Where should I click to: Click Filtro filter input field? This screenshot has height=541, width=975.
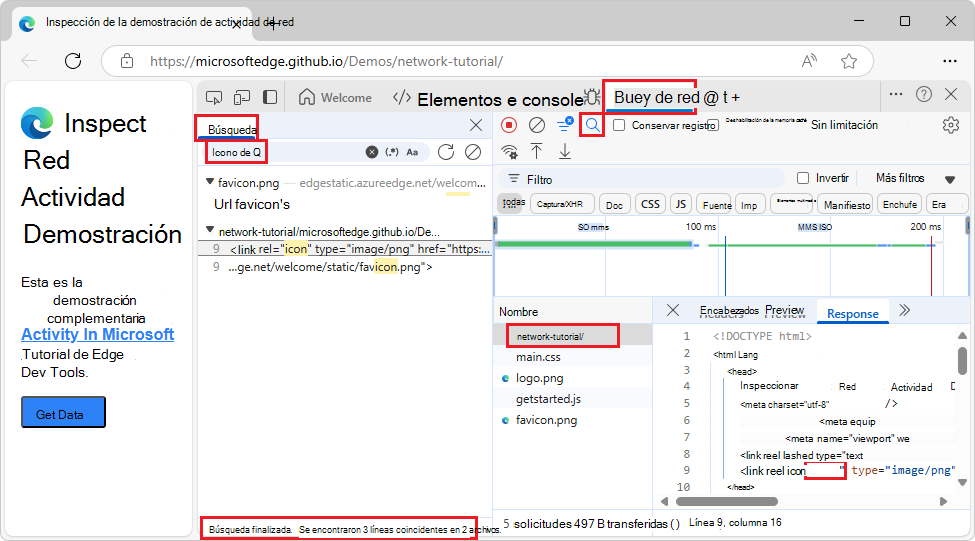[640, 179]
